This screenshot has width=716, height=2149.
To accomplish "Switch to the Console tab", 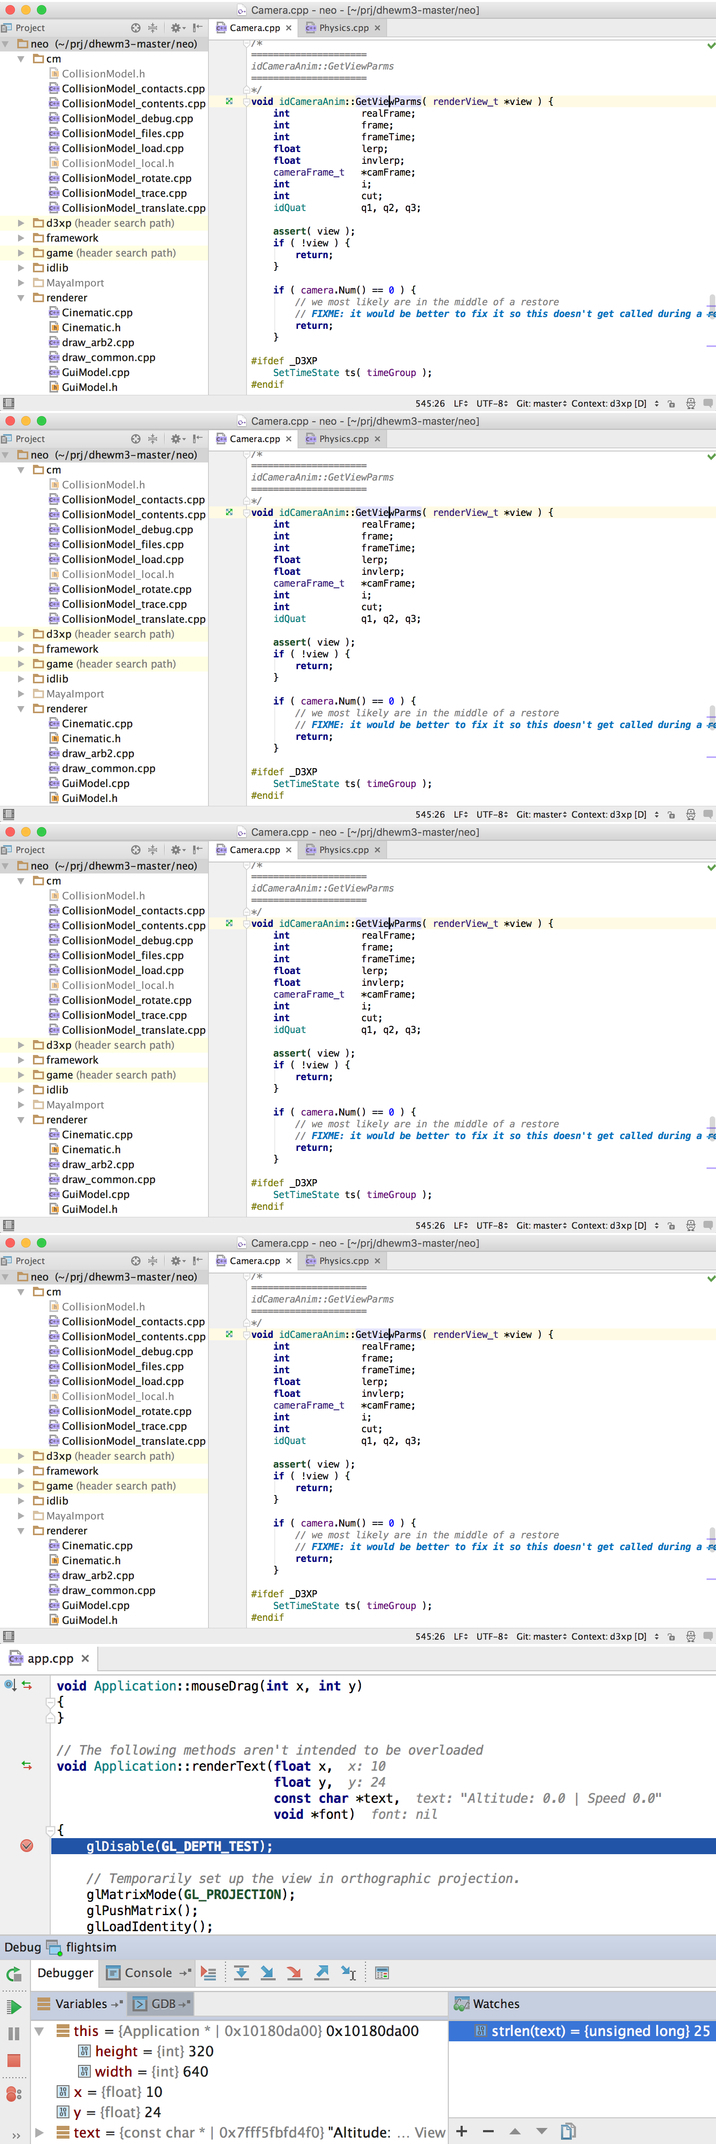I will (x=148, y=1973).
